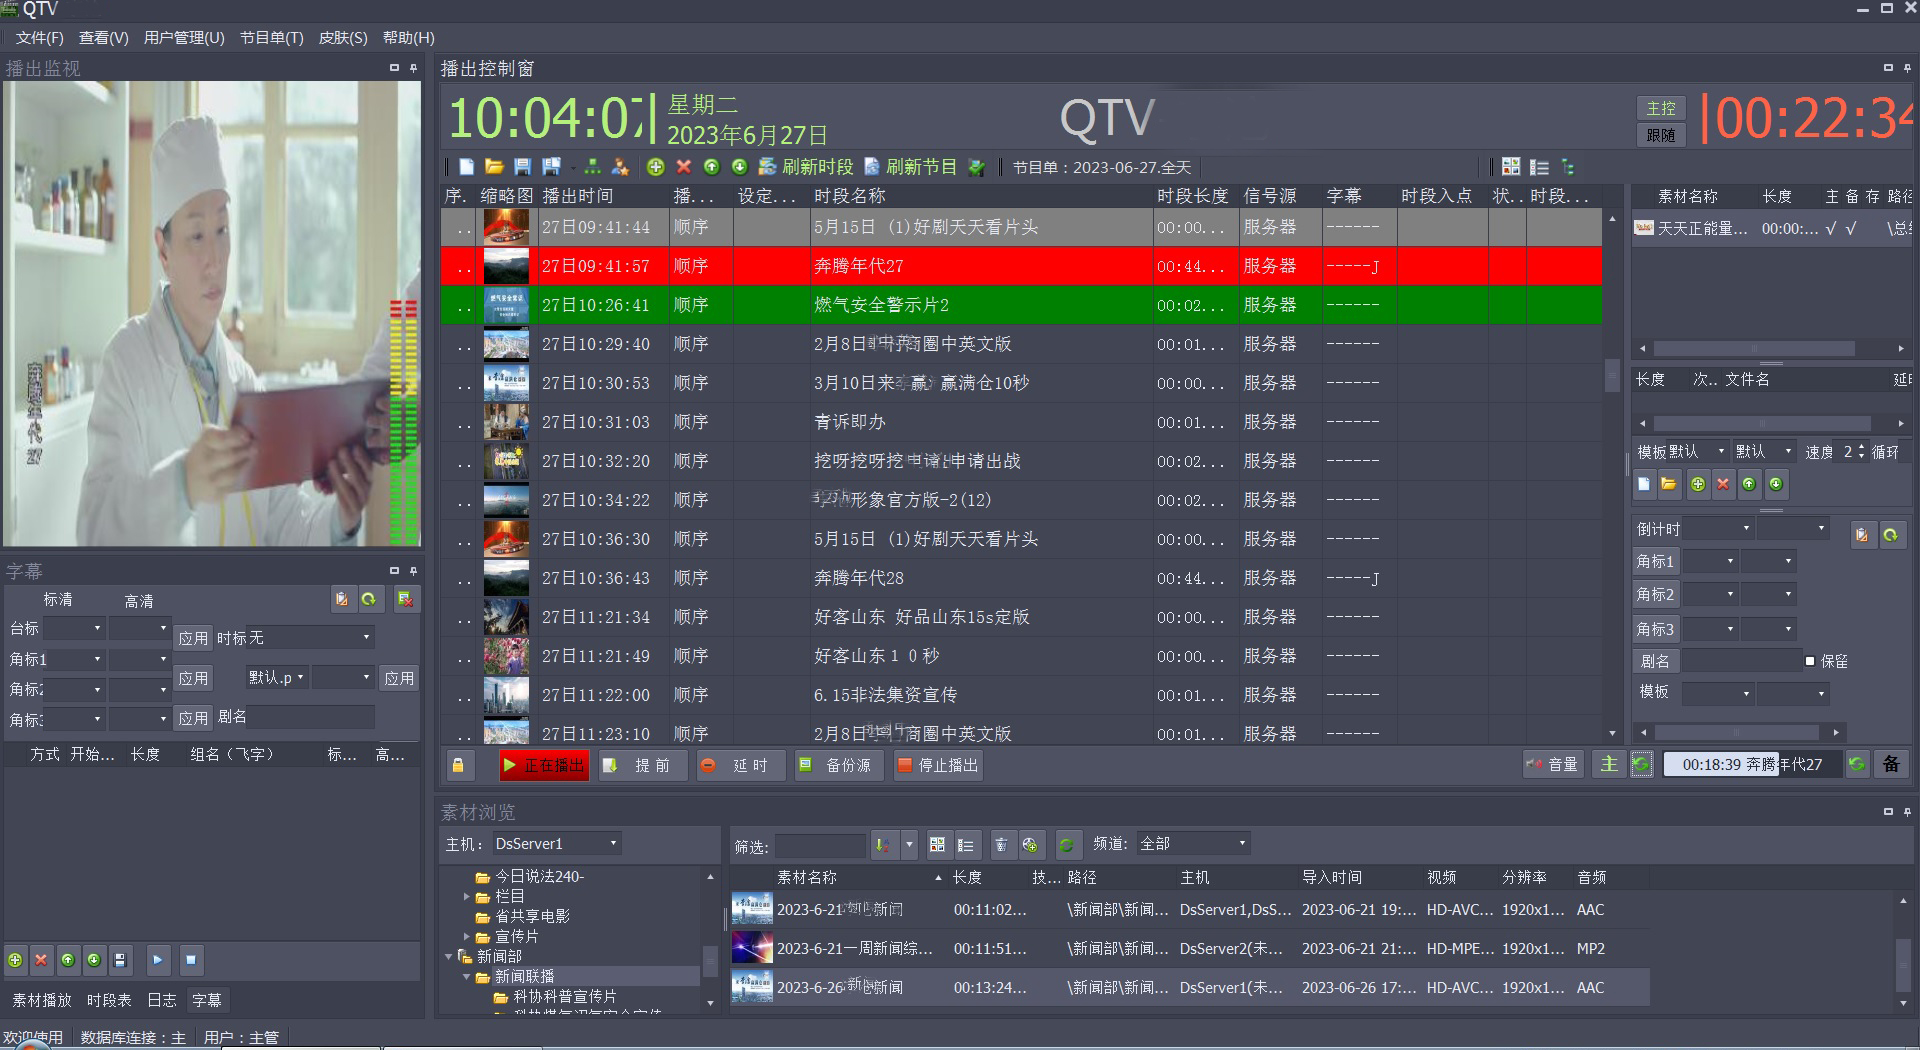Image resolution: width=1920 pixels, height=1050 pixels.
Task: Increase the 速度 speed stepper
Action: [1861, 447]
